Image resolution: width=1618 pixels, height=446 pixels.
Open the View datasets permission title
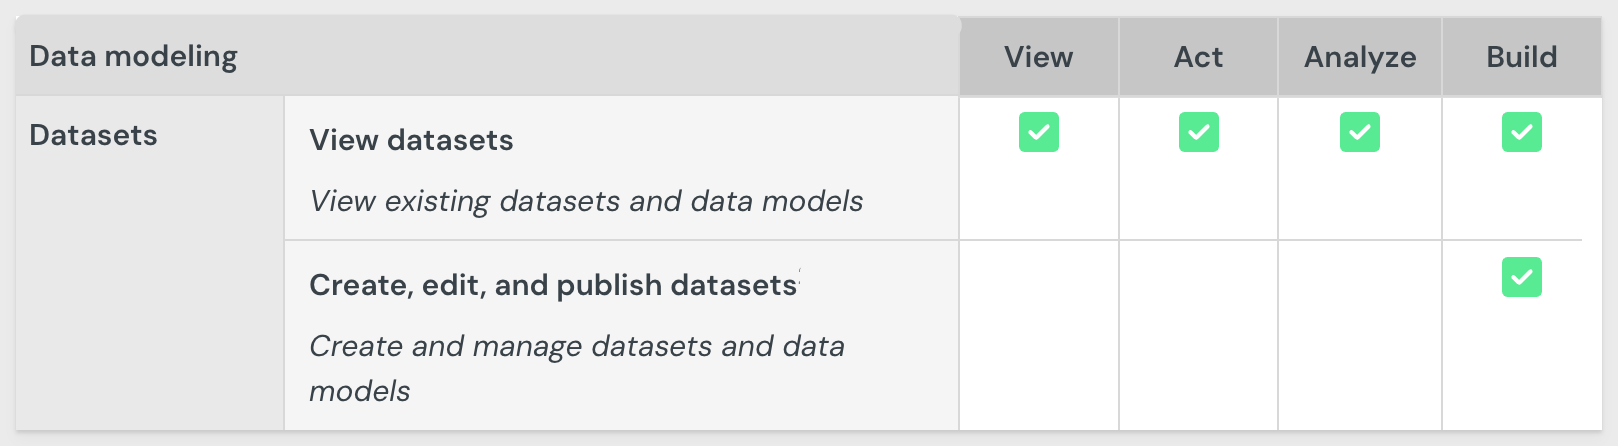click(411, 140)
